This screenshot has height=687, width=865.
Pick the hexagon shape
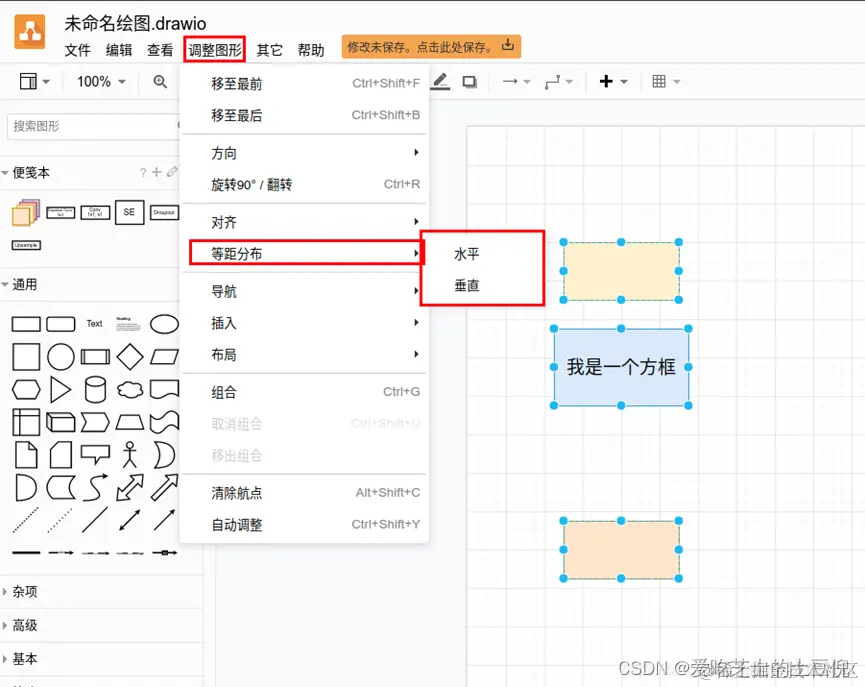26,390
